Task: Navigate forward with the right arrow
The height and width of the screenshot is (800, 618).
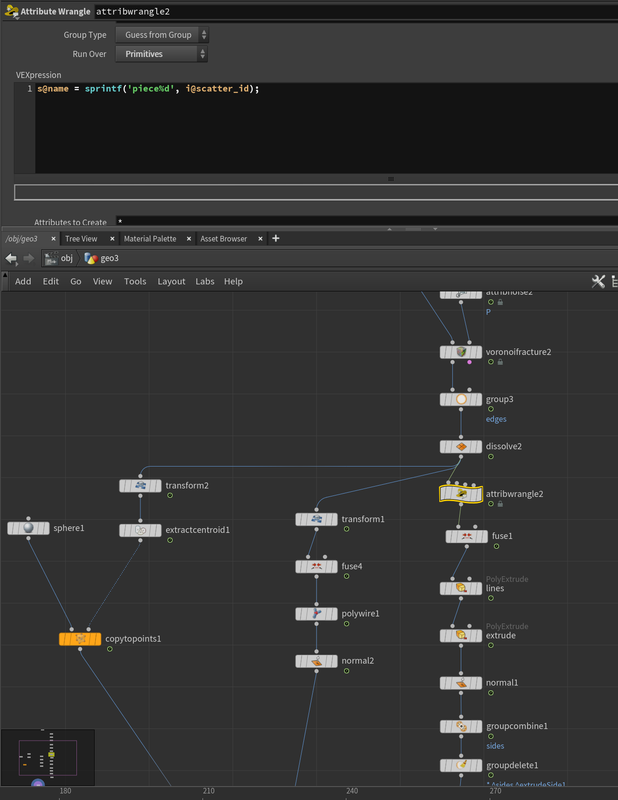Action: (29, 259)
